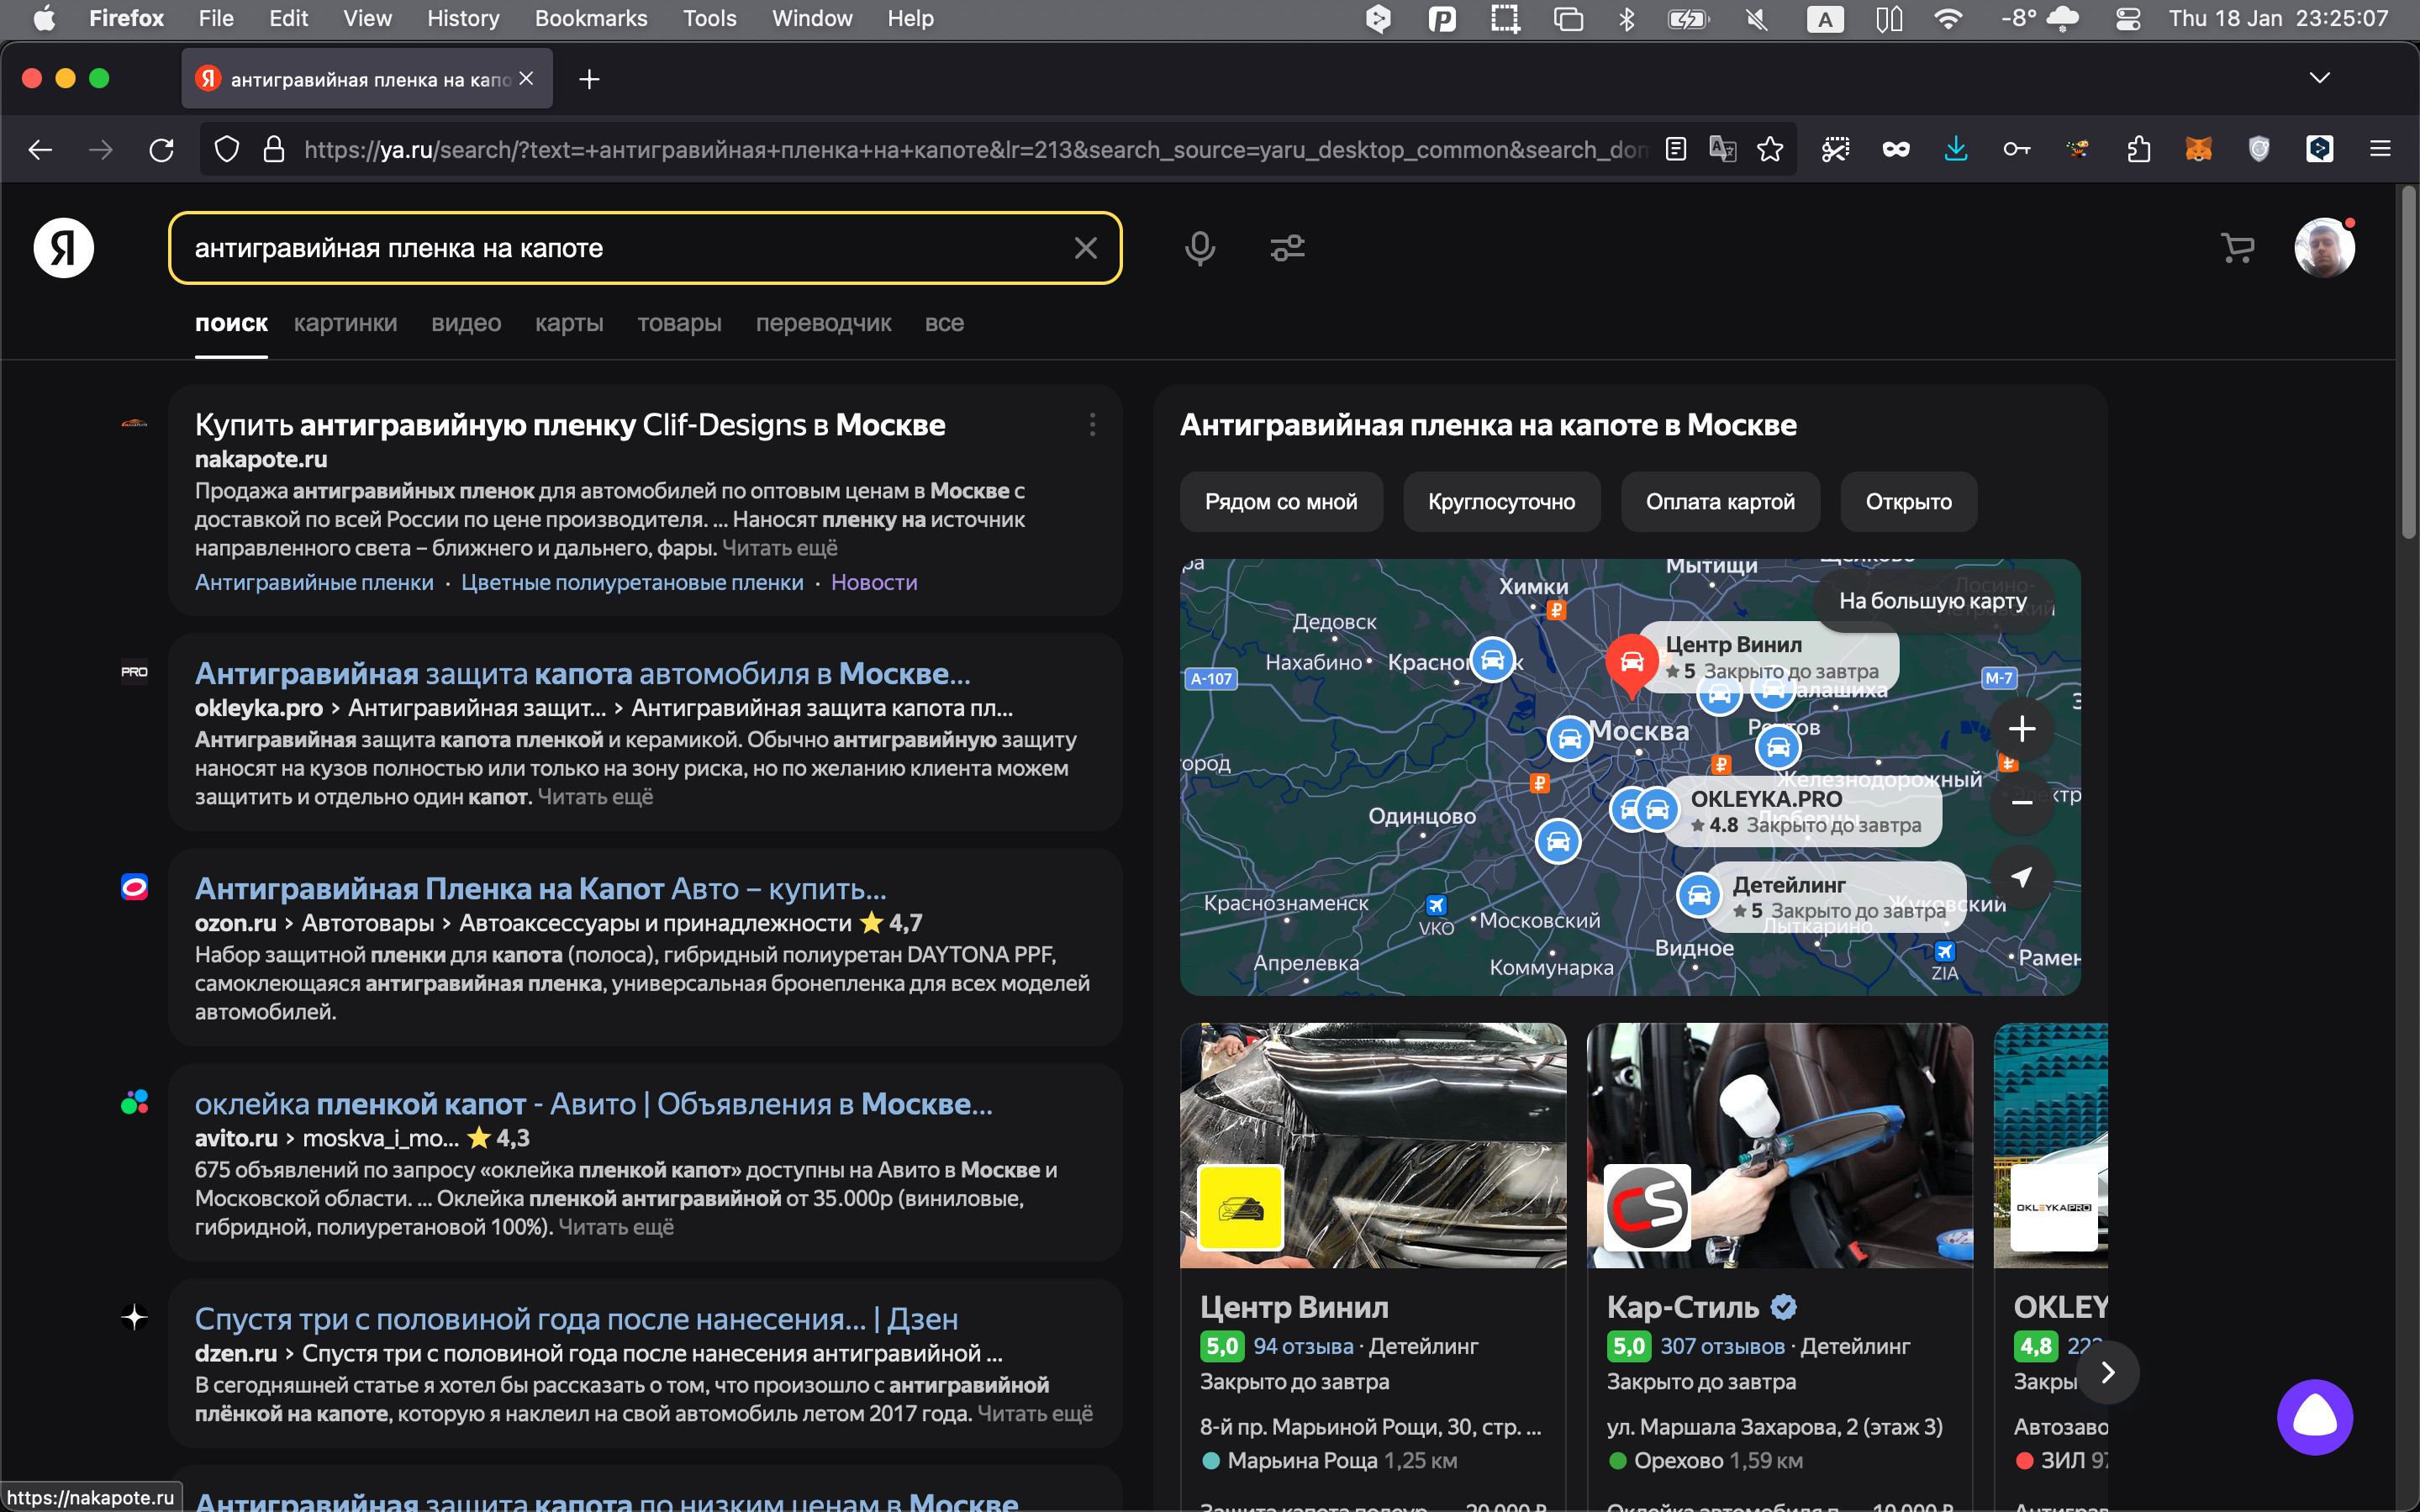
Task: Open the Yandex shopping cart icon
Action: pos(2237,248)
